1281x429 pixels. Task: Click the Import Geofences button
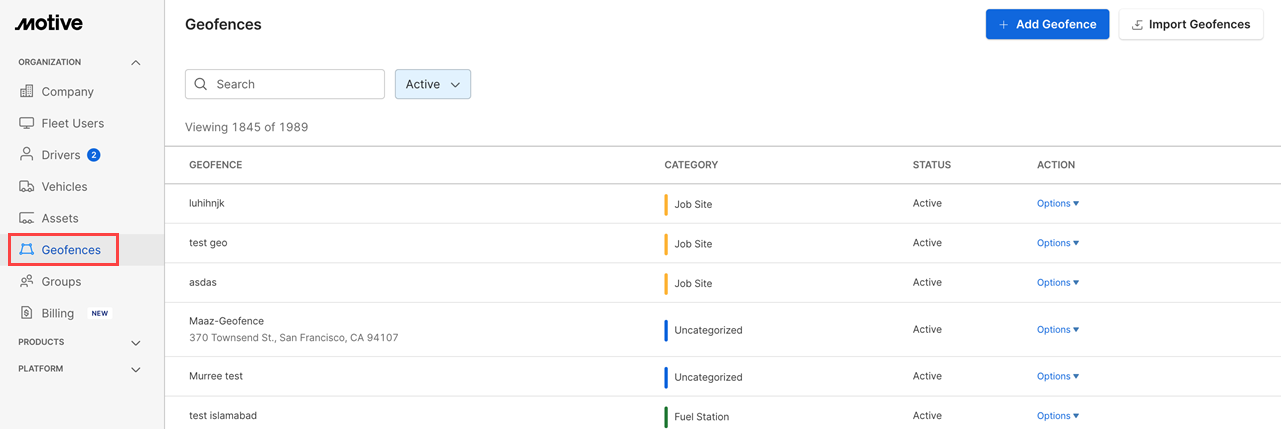[x=1190, y=24]
